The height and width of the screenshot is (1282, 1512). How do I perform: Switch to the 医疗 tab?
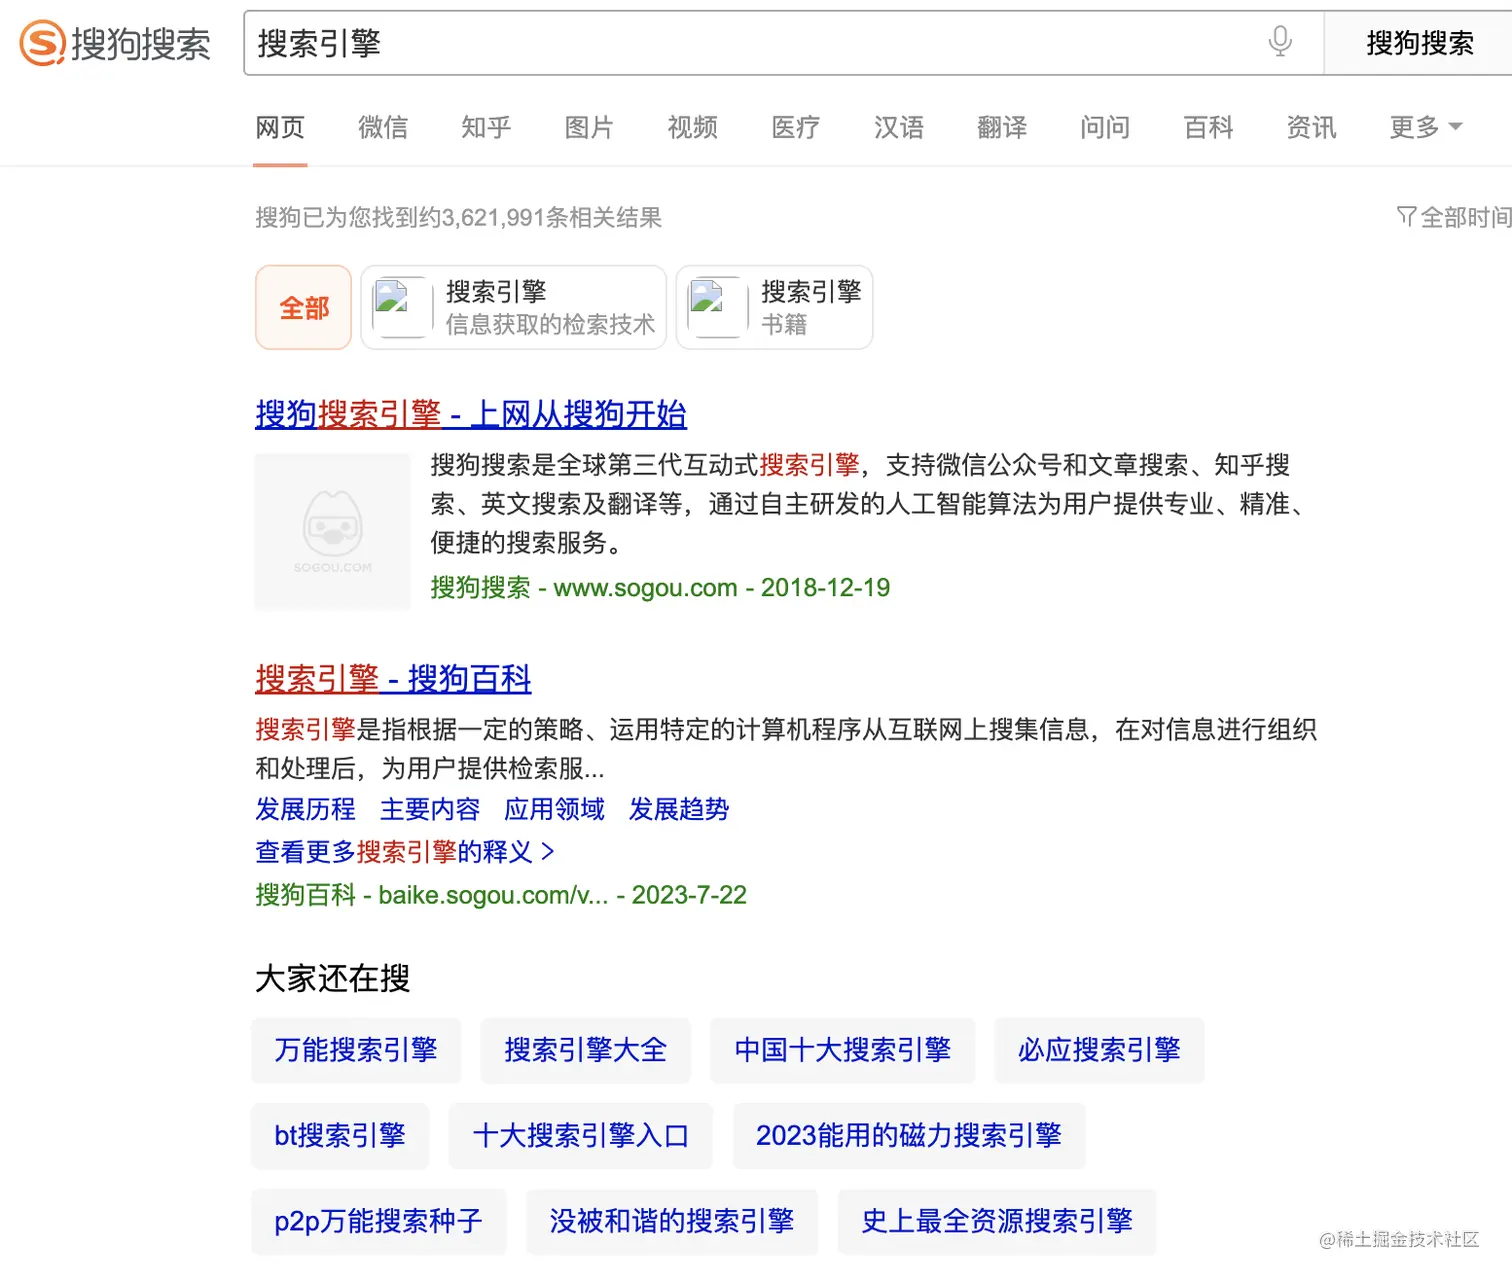click(x=795, y=127)
